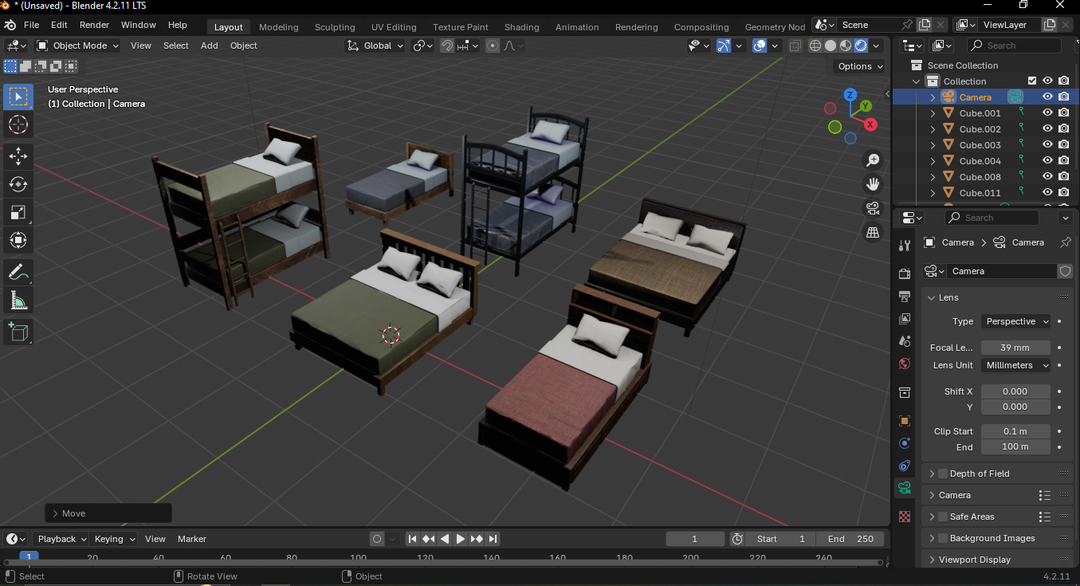
Task: Choose the Annotate pencil tool
Action: [19, 273]
